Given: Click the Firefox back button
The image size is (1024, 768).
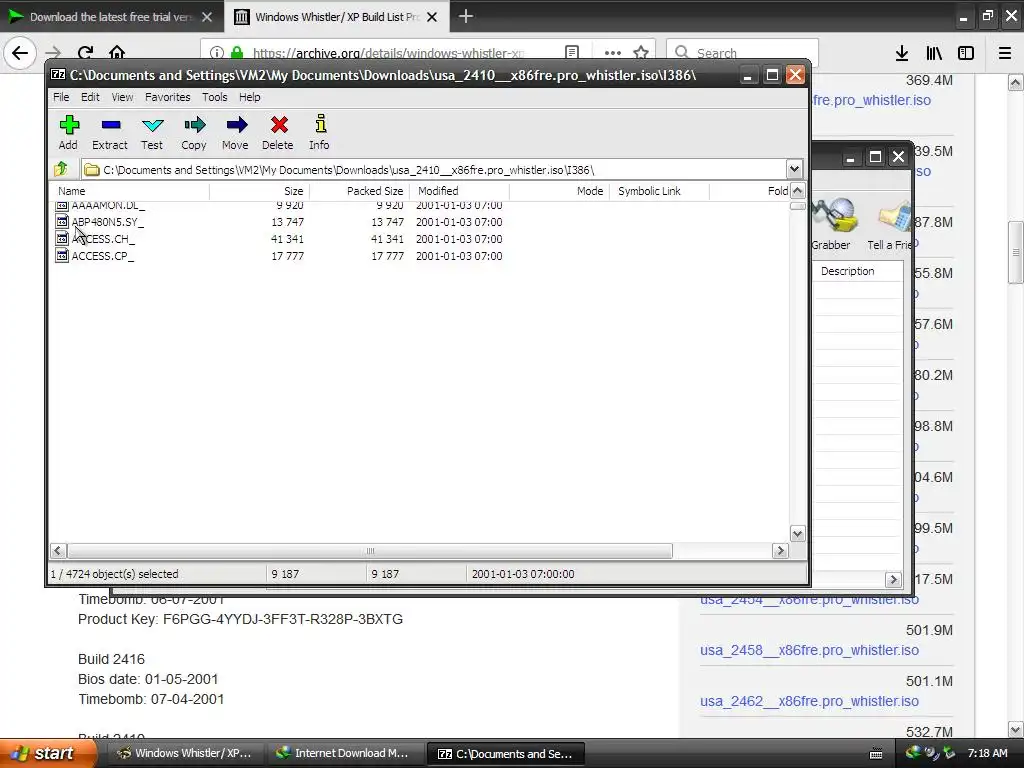Looking at the screenshot, I should click(20, 53).
